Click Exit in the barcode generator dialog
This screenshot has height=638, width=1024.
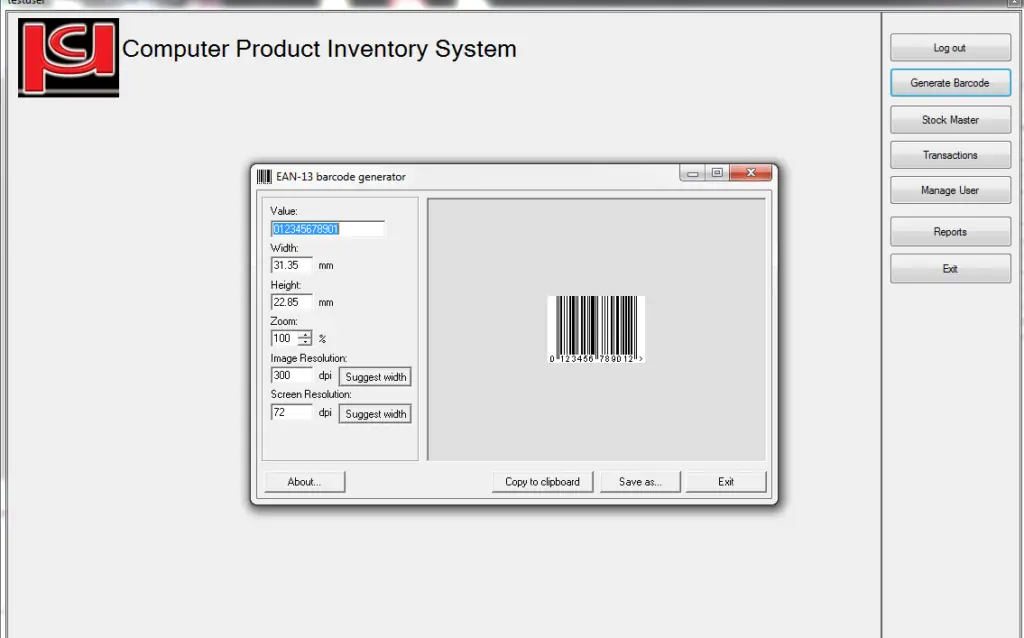pyautogui.click(x=725, y=481)
